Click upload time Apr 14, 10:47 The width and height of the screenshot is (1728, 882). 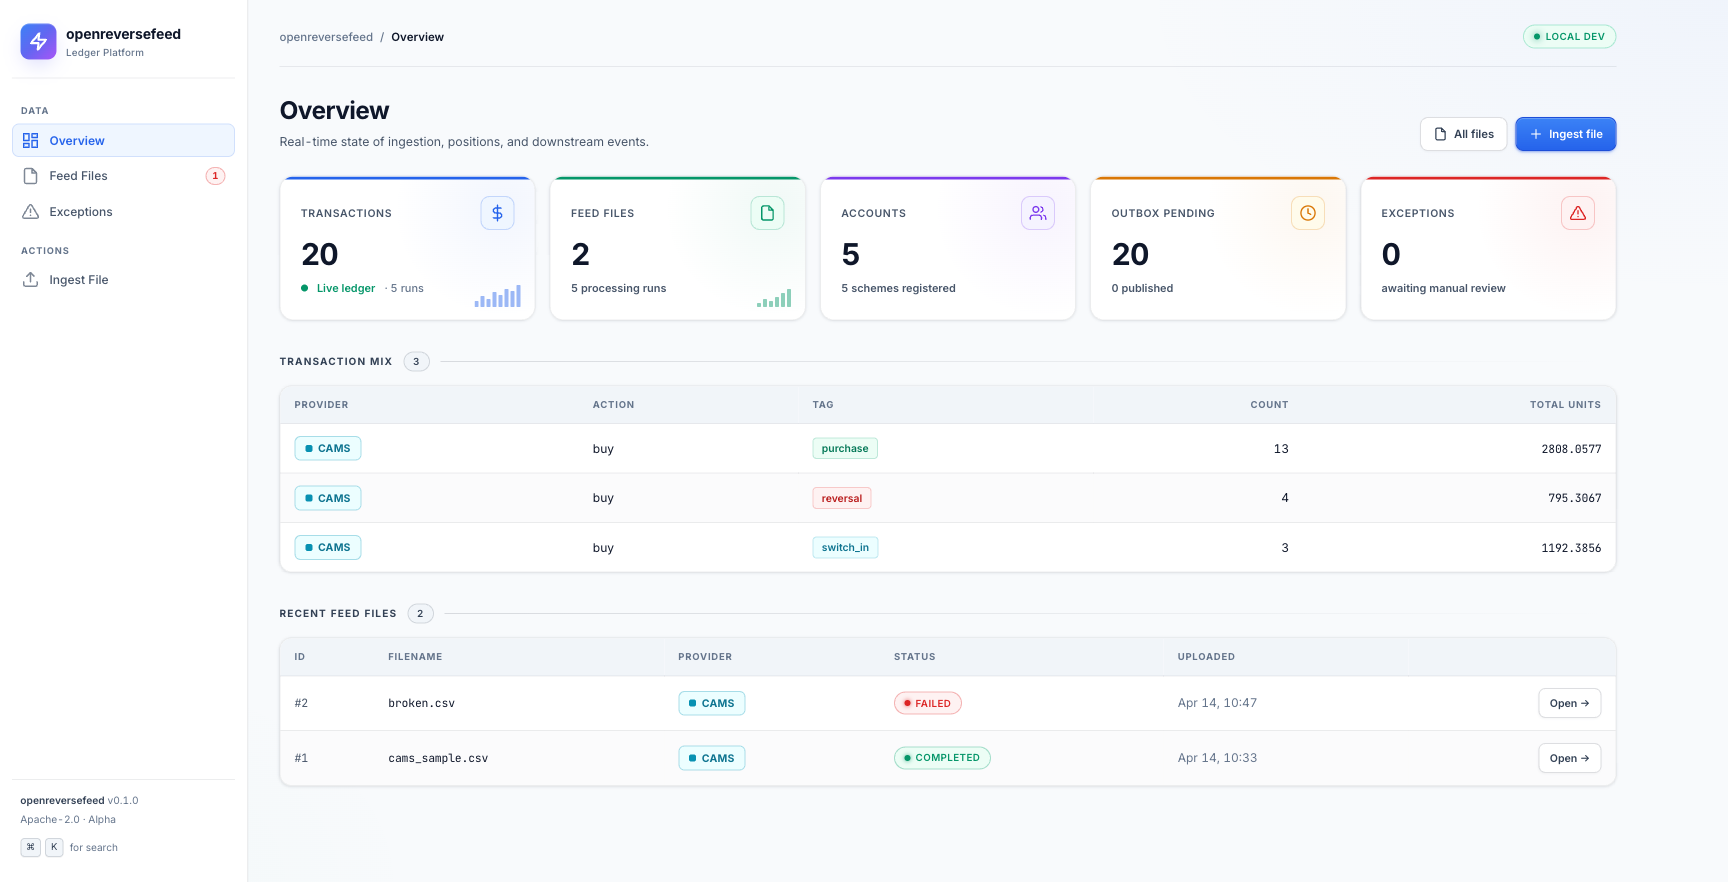point(1217,703)
